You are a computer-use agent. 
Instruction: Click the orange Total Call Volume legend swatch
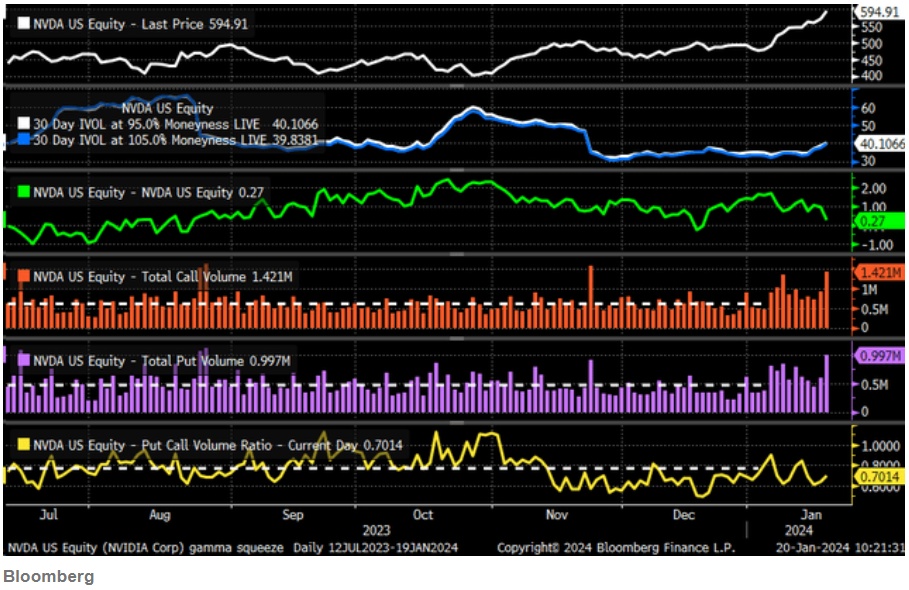click(23, 276)
